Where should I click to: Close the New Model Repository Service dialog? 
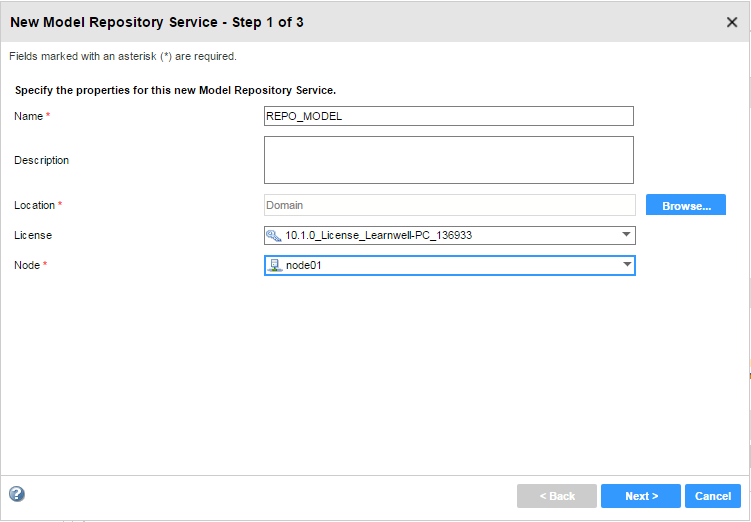(731, 22)
